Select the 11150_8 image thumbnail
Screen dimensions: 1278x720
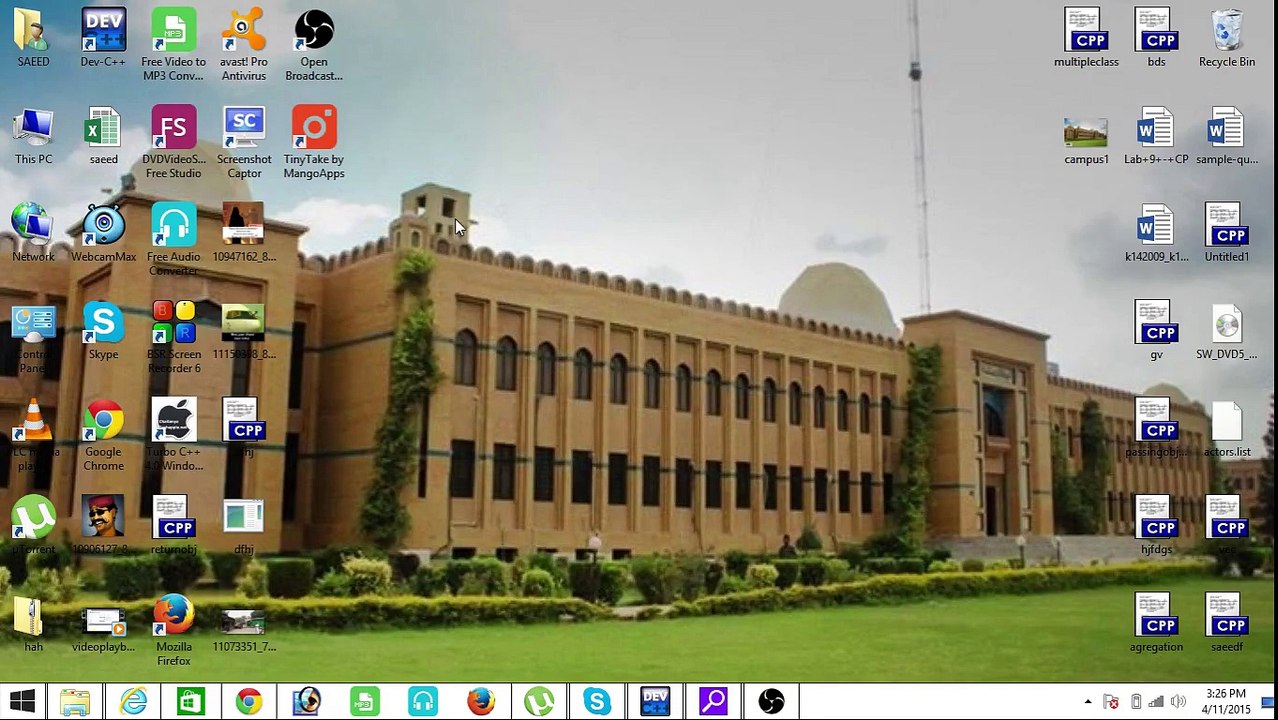[x=244, y=331]
